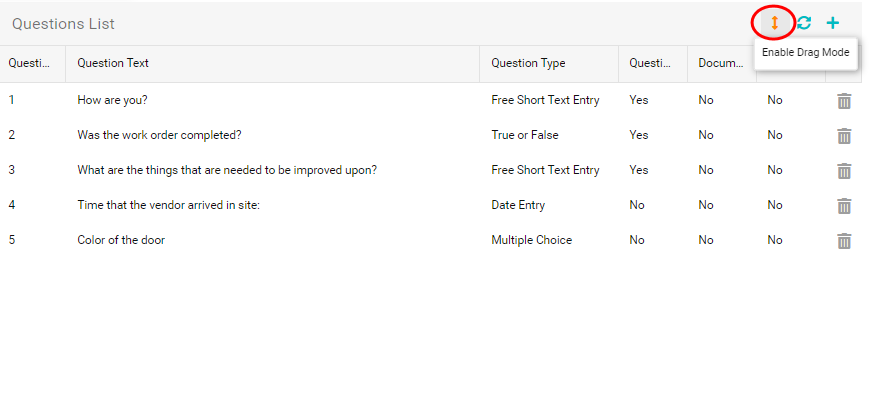Viewport: 870px width, 411px height.
Task: Delete question 3 using trash icon
Action: 844,171
